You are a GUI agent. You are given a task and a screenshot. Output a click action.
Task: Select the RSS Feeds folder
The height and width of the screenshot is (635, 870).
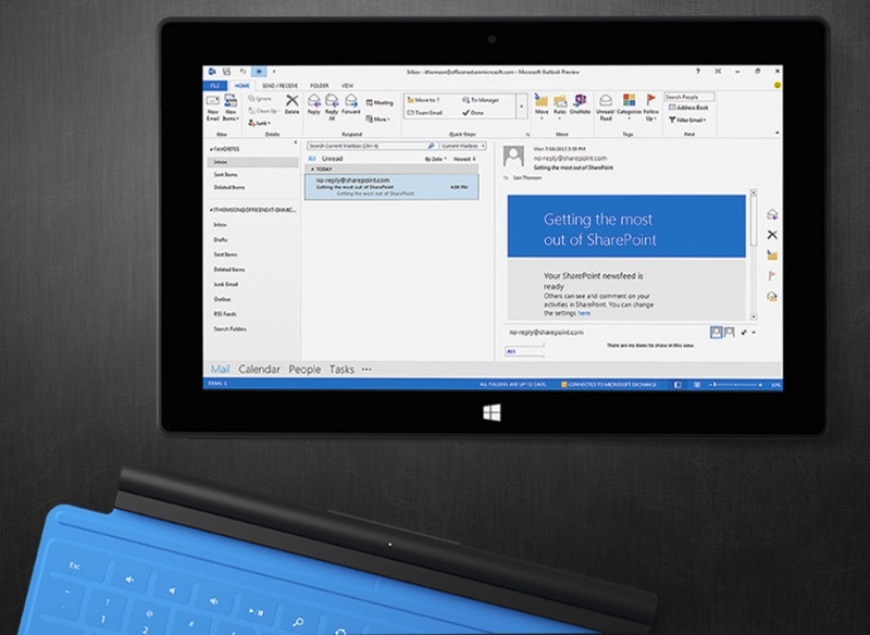pyautogui.click(x=225, y=314)
